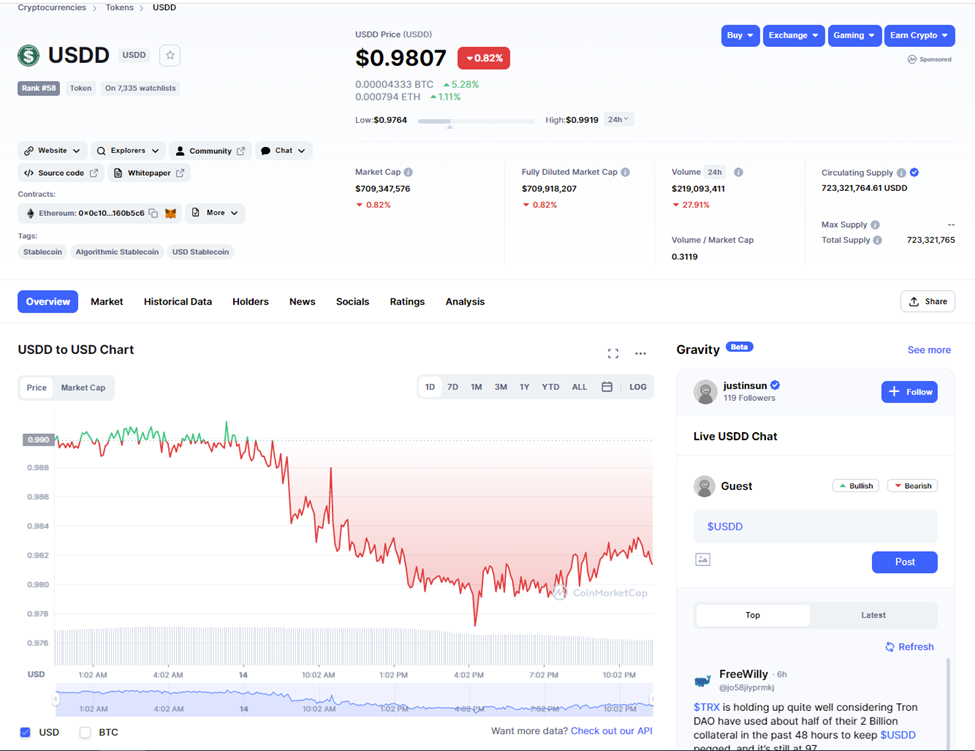Click the image upload icon in chat

703,559
